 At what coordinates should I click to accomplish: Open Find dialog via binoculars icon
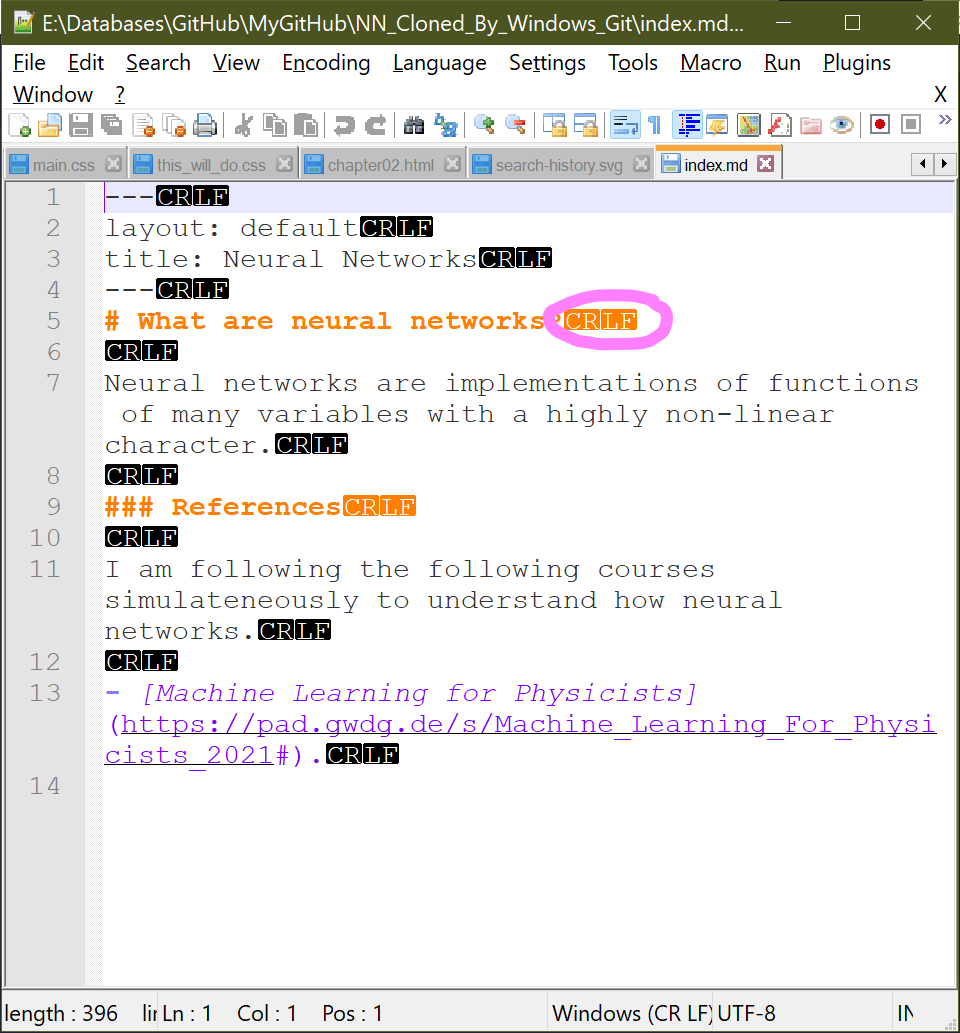(x=414, y=125)
